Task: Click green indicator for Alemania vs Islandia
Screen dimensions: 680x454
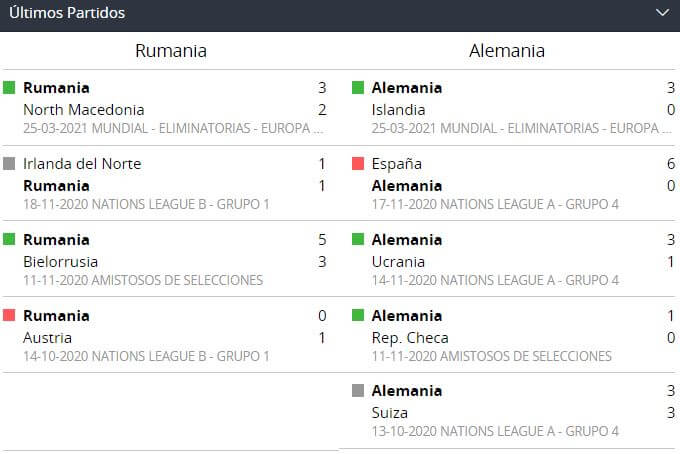Action: coord(358,88)
